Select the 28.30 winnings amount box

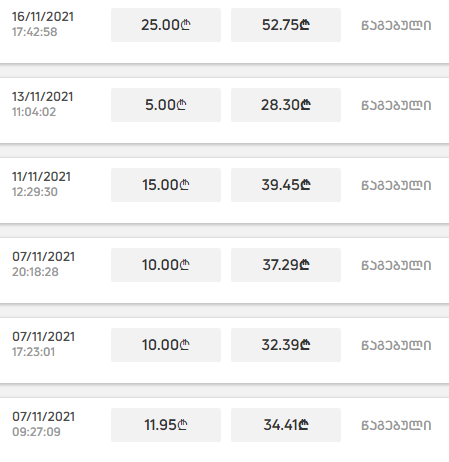point(286,105)
